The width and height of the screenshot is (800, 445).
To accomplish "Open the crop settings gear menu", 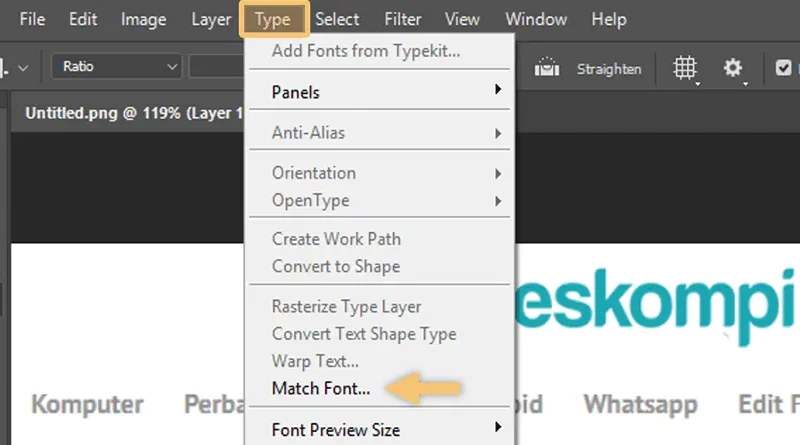I will (734, 68).
